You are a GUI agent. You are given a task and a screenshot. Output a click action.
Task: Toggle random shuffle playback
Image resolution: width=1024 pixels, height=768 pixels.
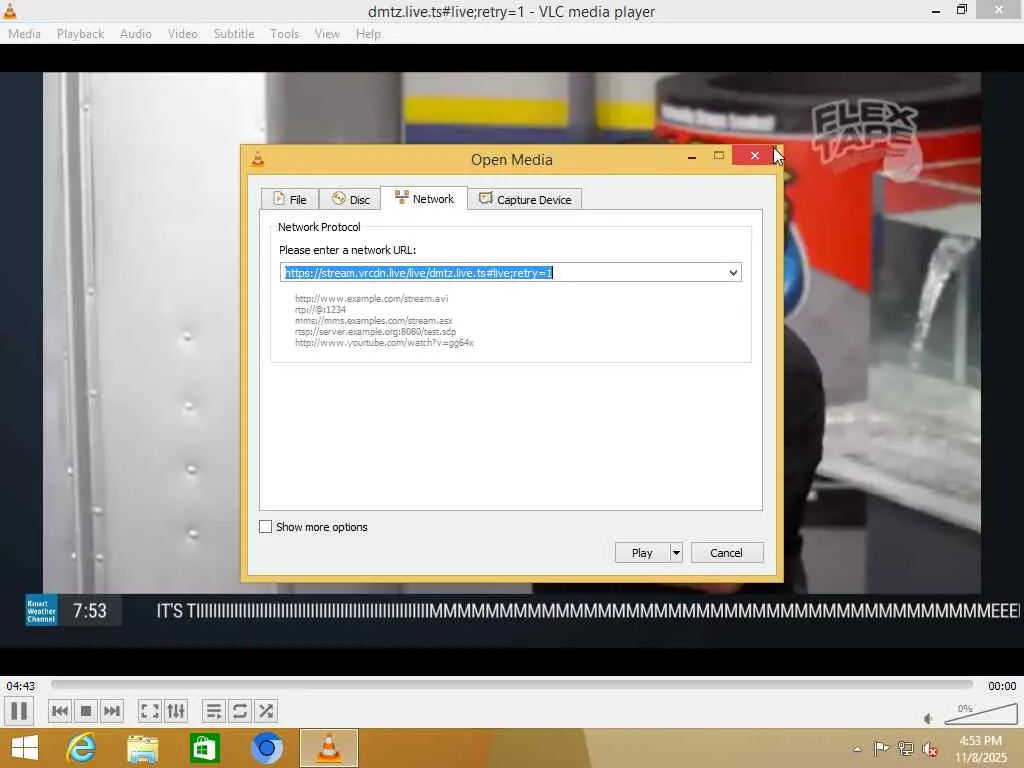click(x=266, y=711)
